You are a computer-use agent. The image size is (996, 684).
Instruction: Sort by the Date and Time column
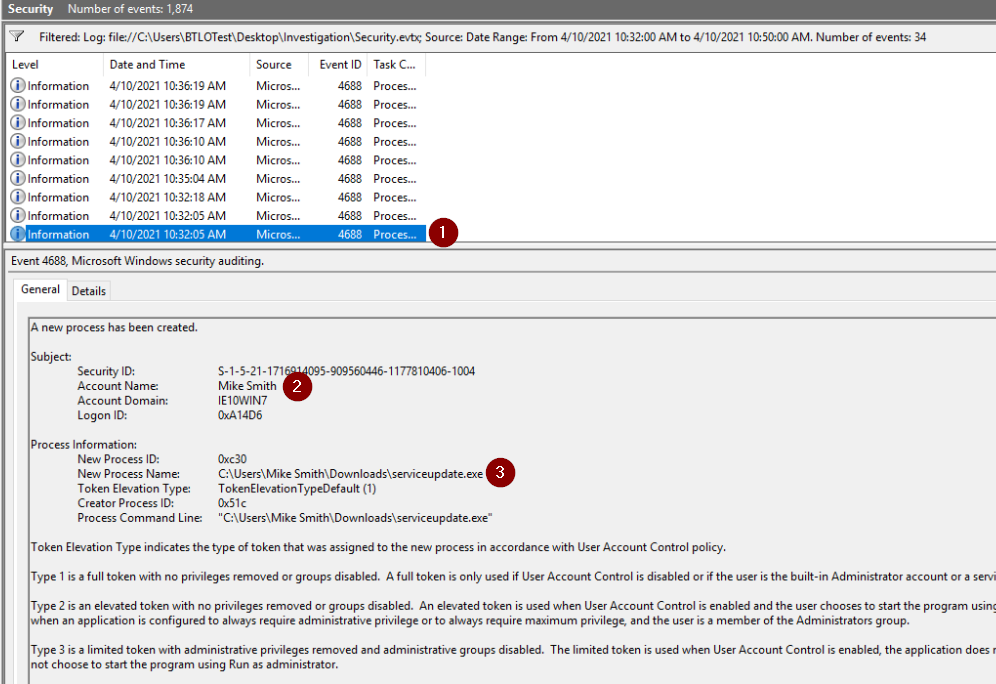[176, 65]
